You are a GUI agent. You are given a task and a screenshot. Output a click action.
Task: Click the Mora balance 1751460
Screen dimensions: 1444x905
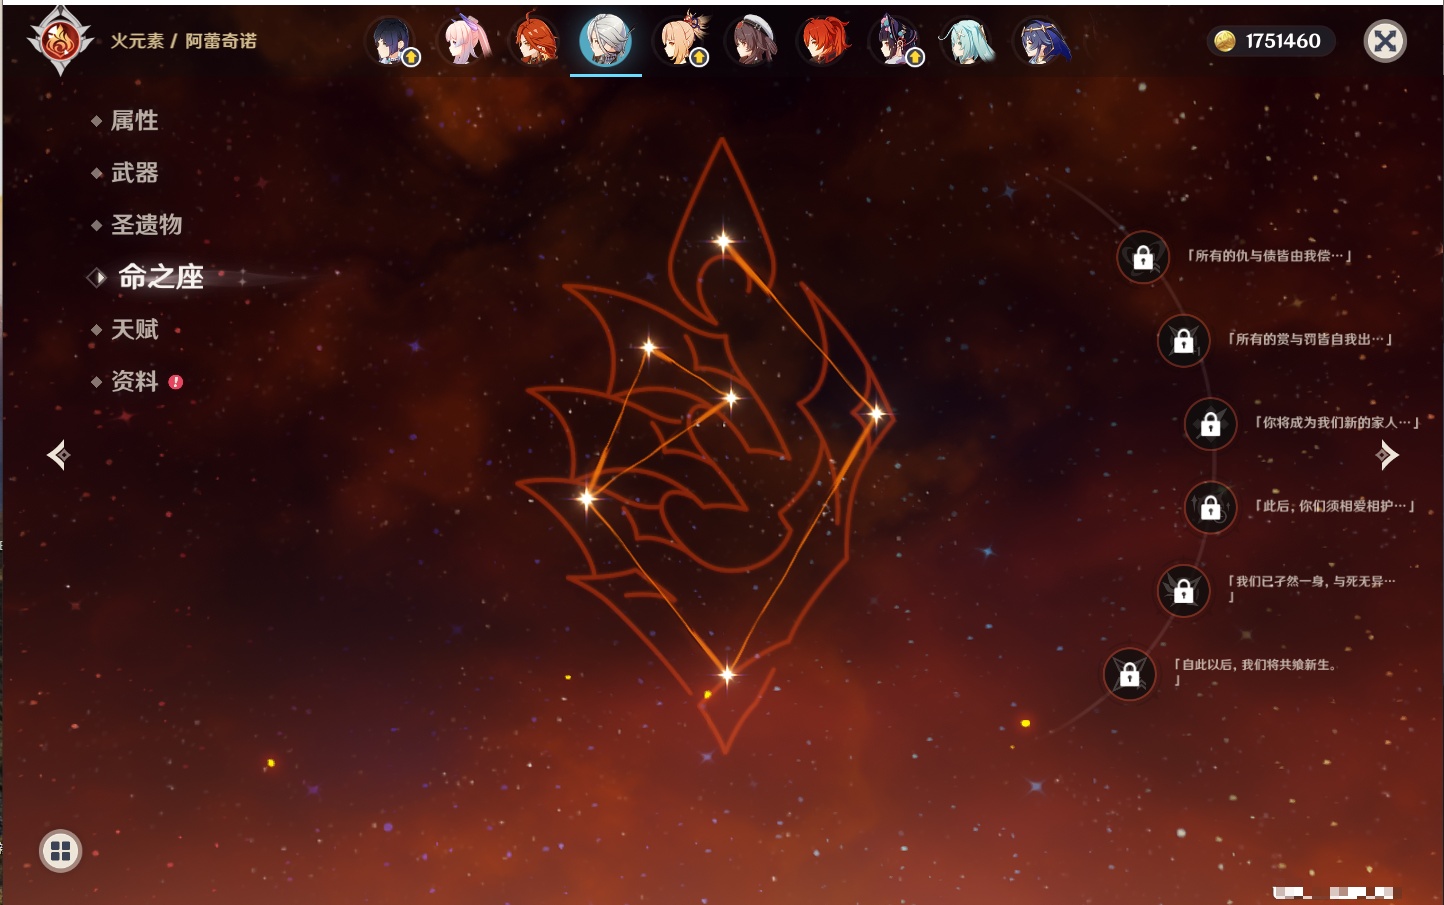click(1270, 41)
